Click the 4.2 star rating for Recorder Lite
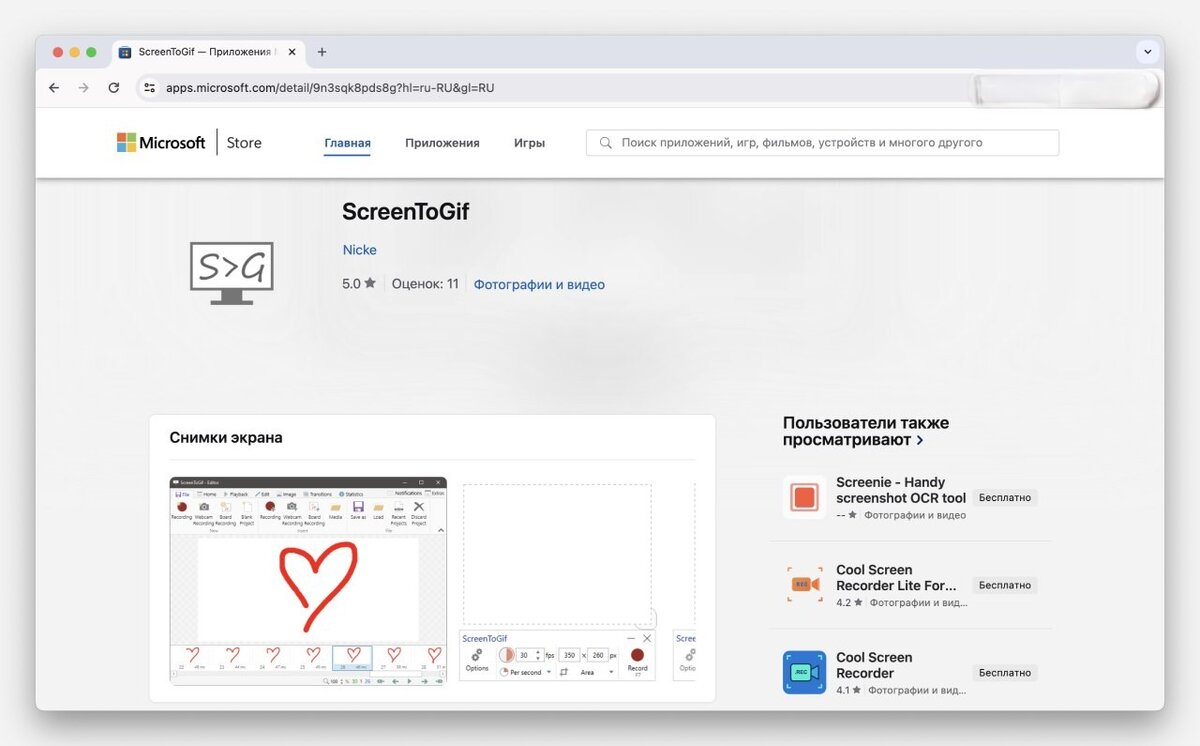 click(849, 603)
